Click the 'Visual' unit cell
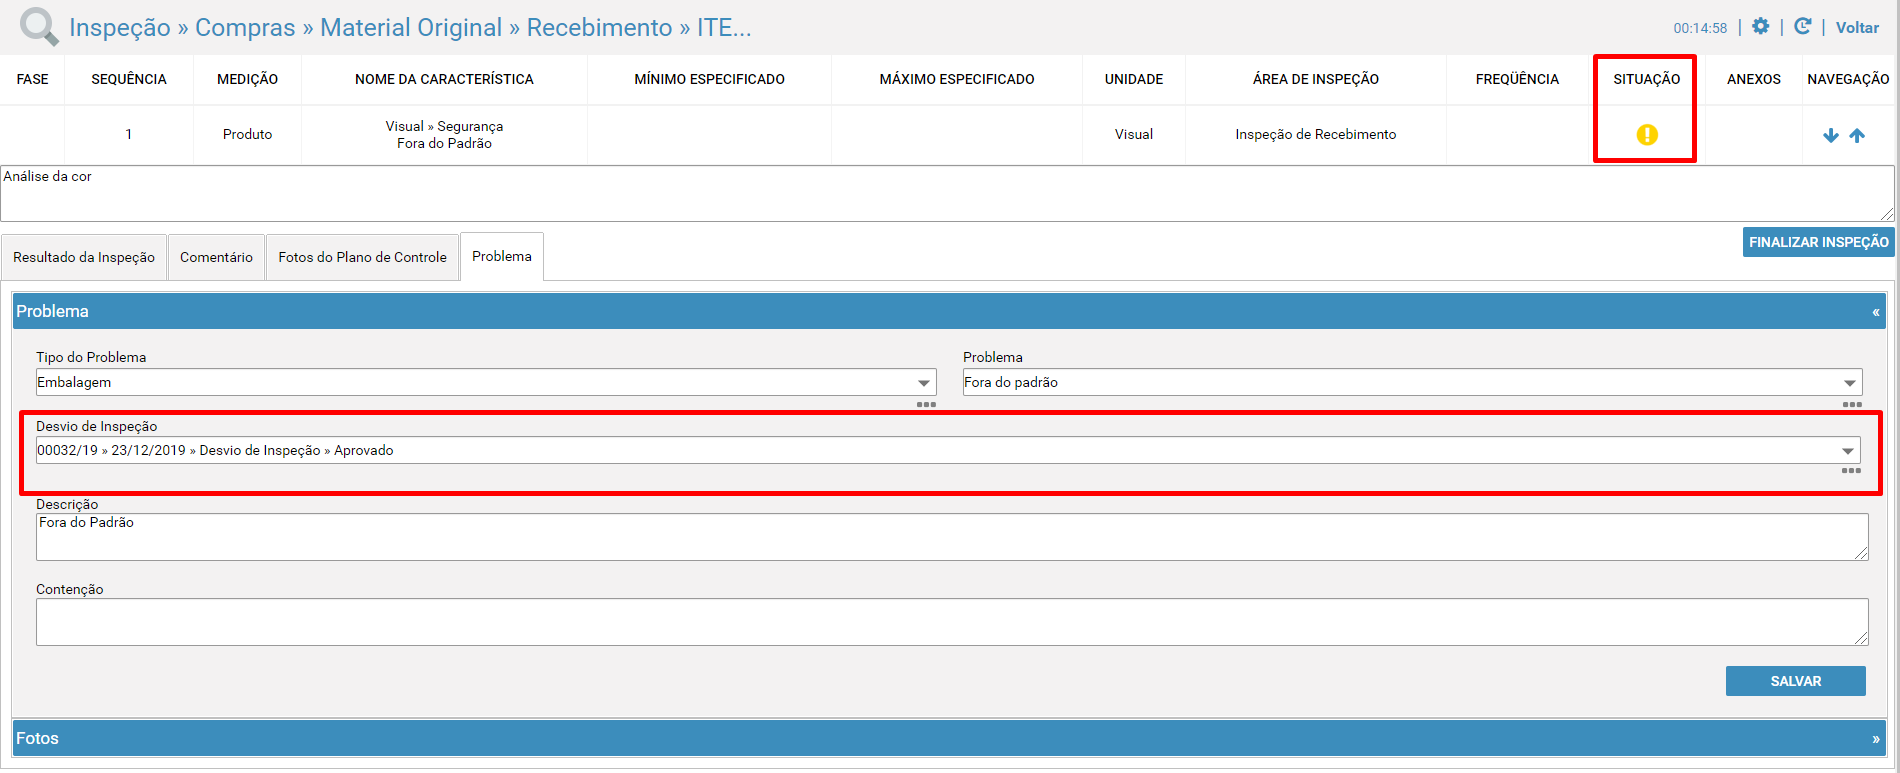This screenshot has height=773, width=1900. pos(1134,134)
